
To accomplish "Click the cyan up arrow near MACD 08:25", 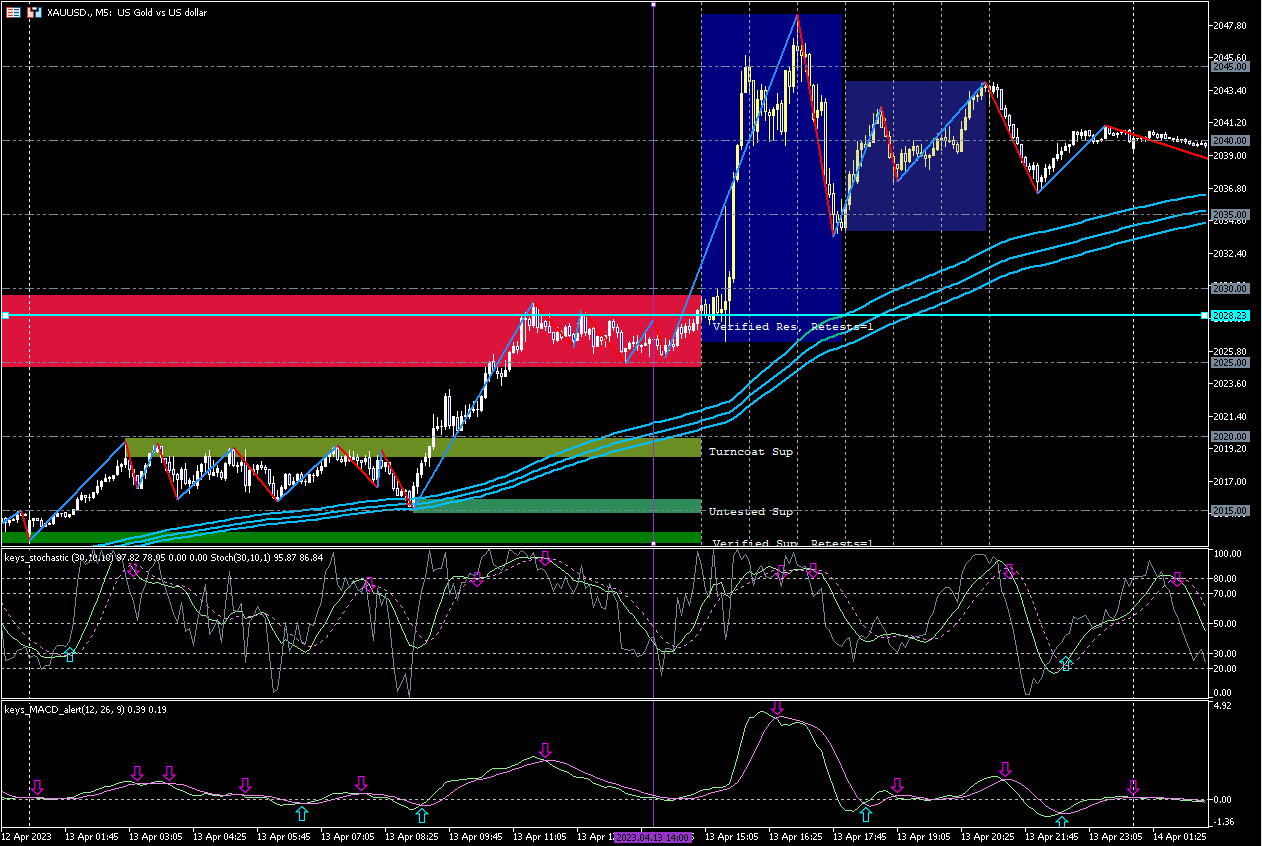I will click(422, 816).
